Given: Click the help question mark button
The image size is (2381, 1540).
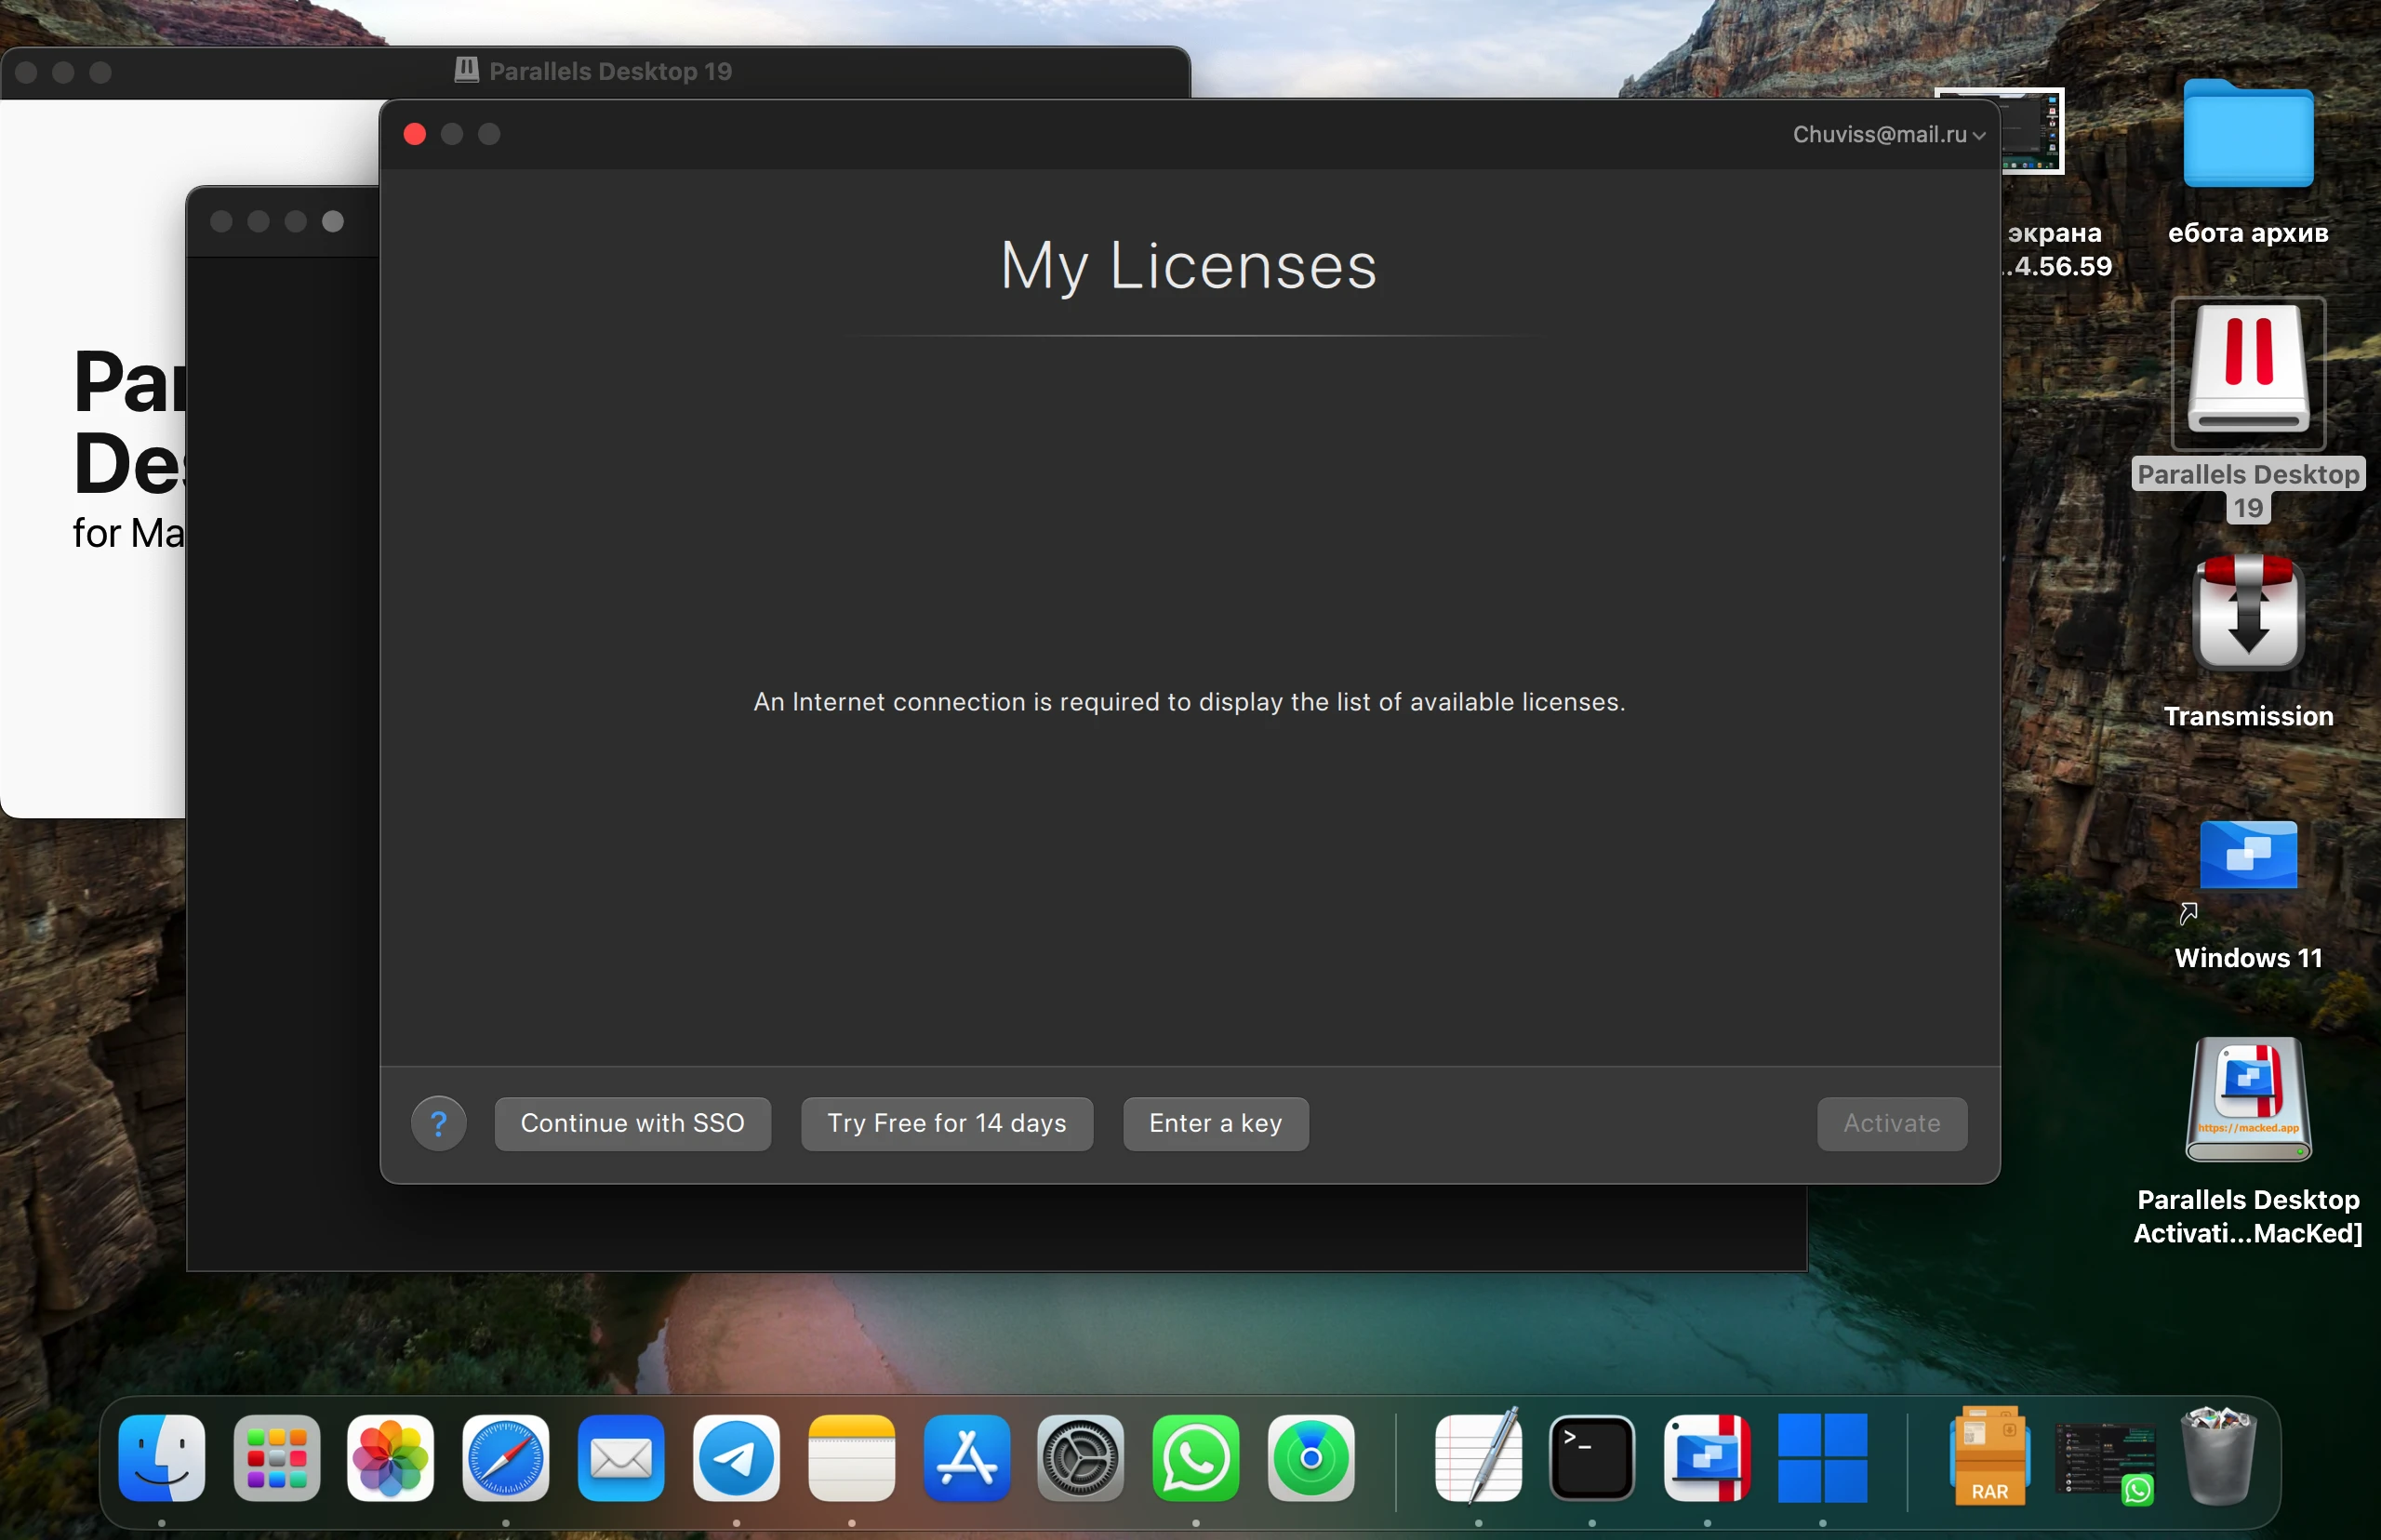Looking at the screenshot, I should point(438,1123).
